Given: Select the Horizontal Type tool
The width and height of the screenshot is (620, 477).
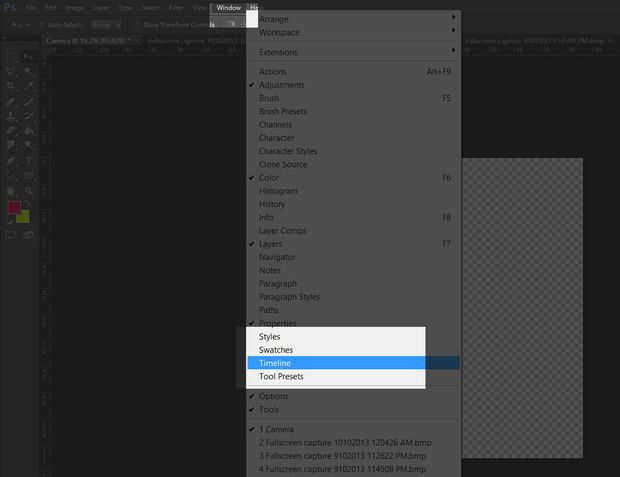Looking at the screenshot, I should click(28, 161).
